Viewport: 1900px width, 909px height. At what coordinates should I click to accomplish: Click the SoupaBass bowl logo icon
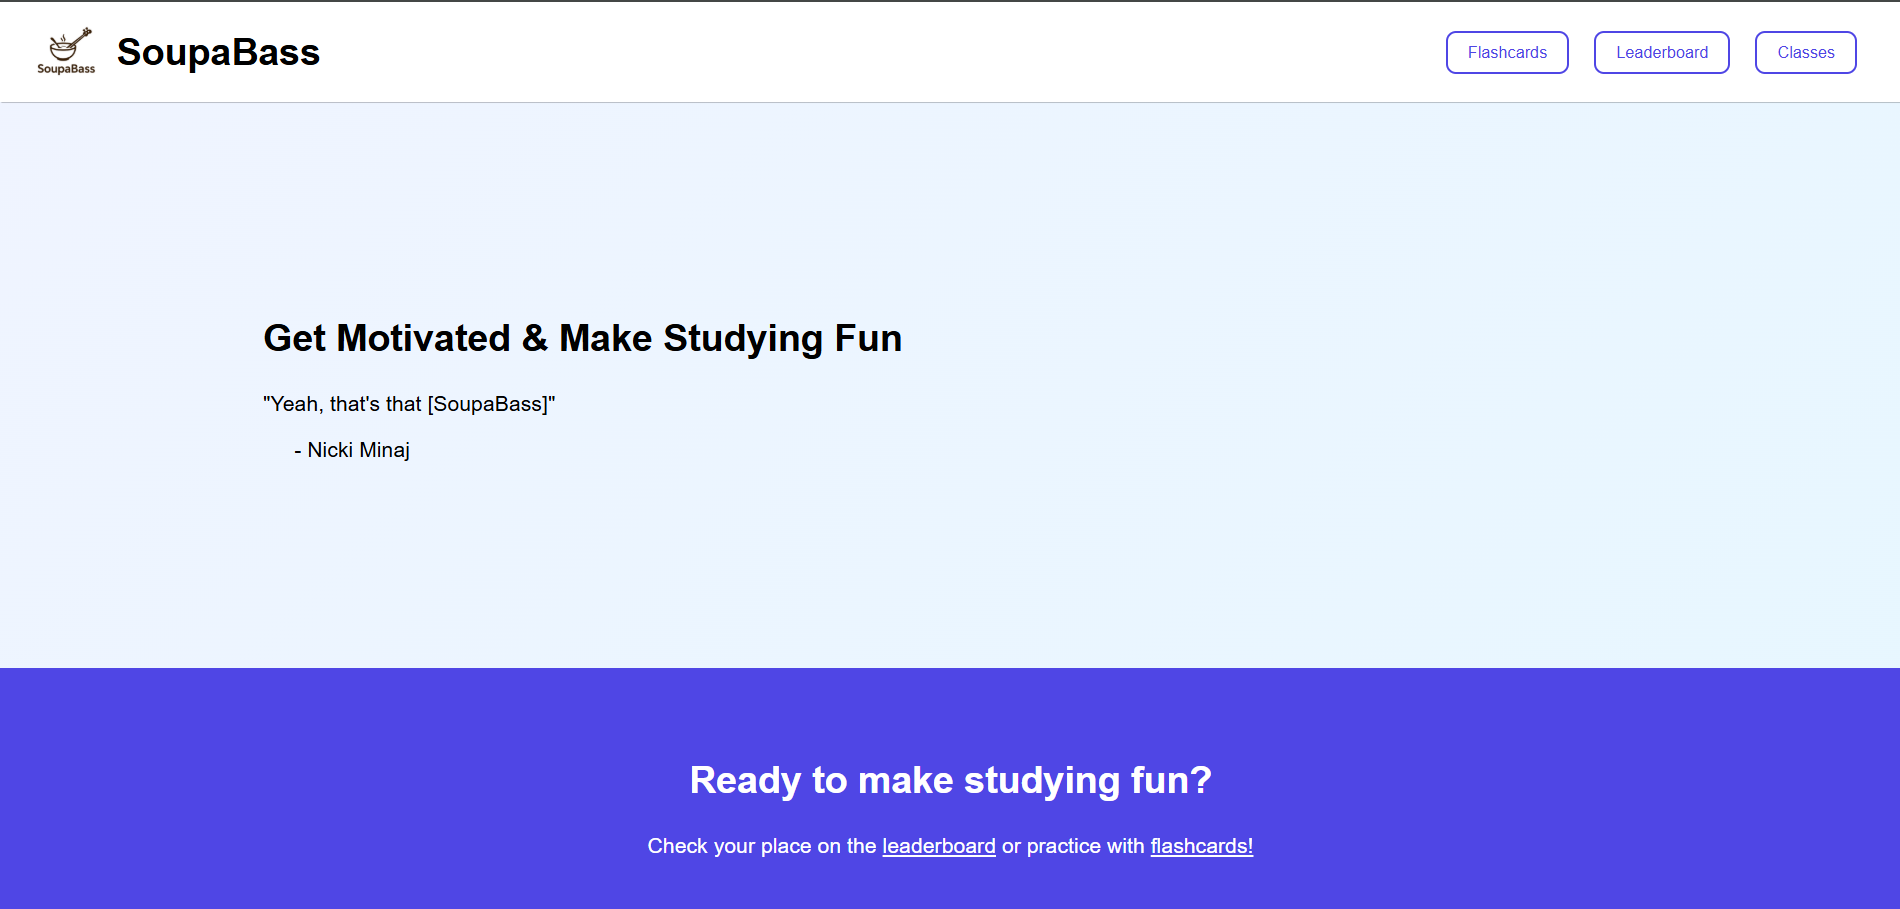(66, 51)
